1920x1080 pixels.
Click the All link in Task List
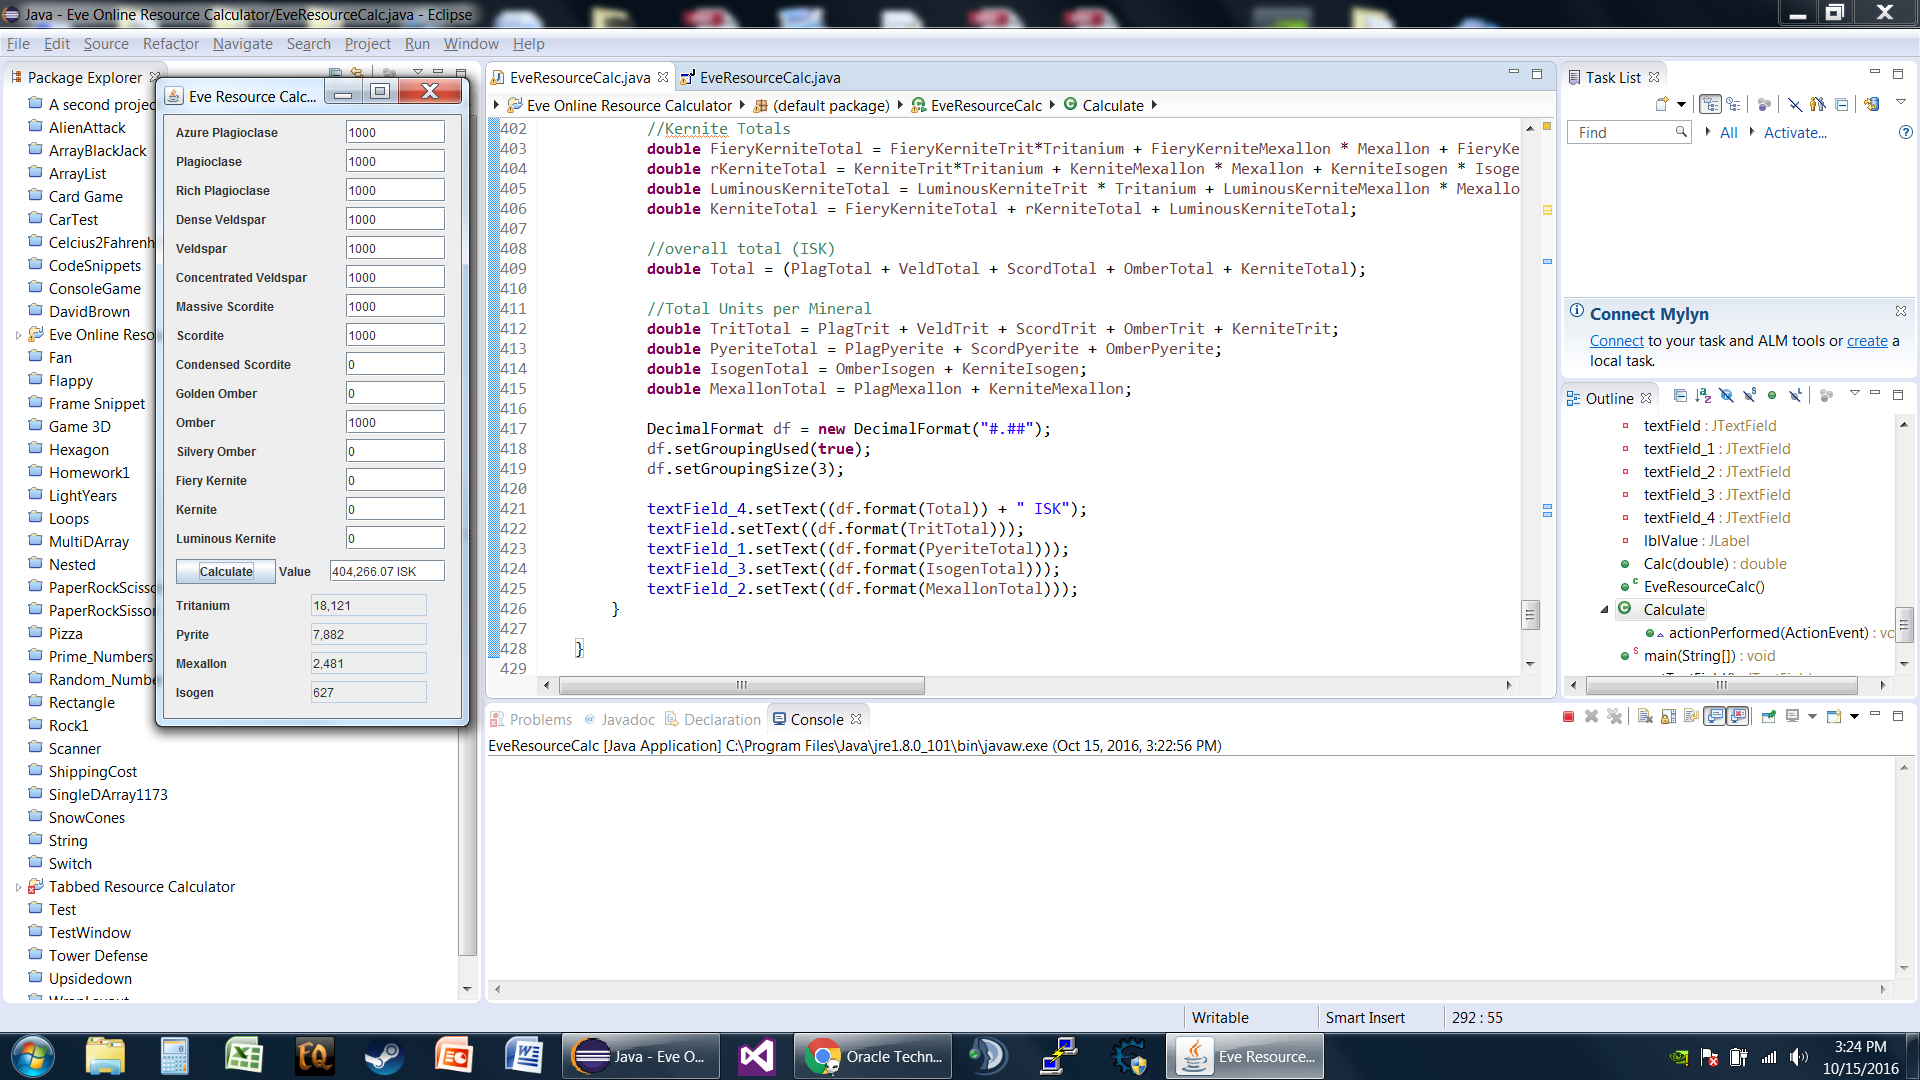pos(1728,132)
